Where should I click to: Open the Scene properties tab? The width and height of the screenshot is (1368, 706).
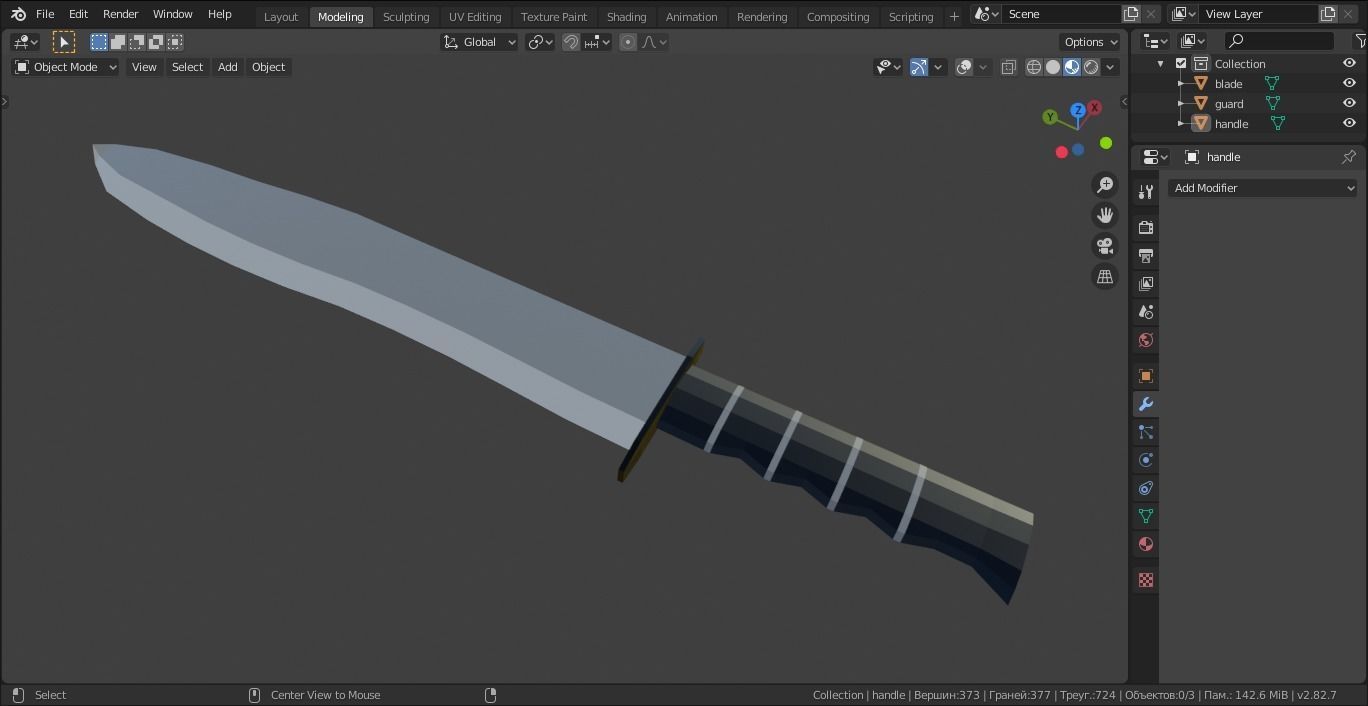1146,312
